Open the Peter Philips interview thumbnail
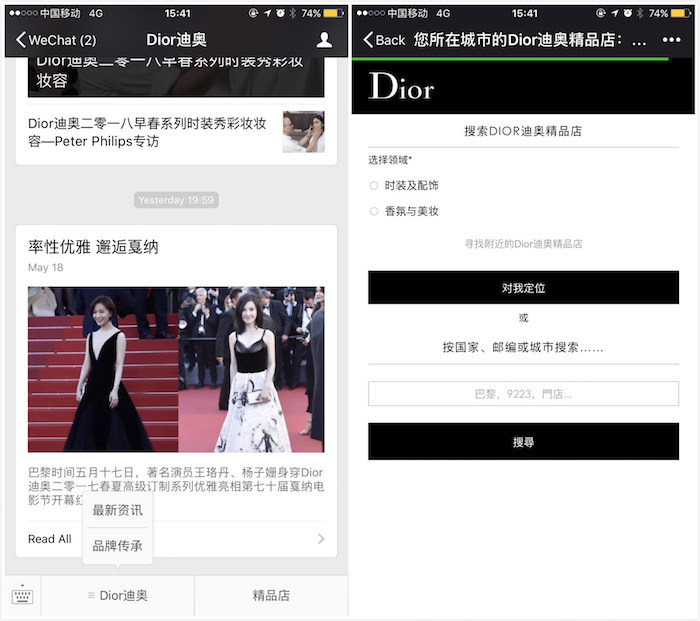This screenshot has width=700, height=621. coord(303,132)
